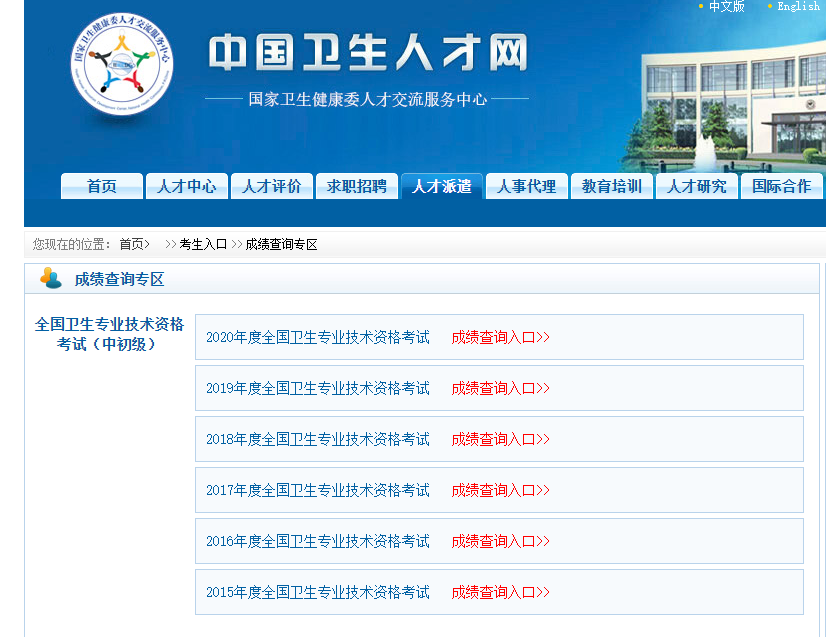826x637 pixels.
Task: Open the 教育培训 tab
Action: click(x=611, y=186)
